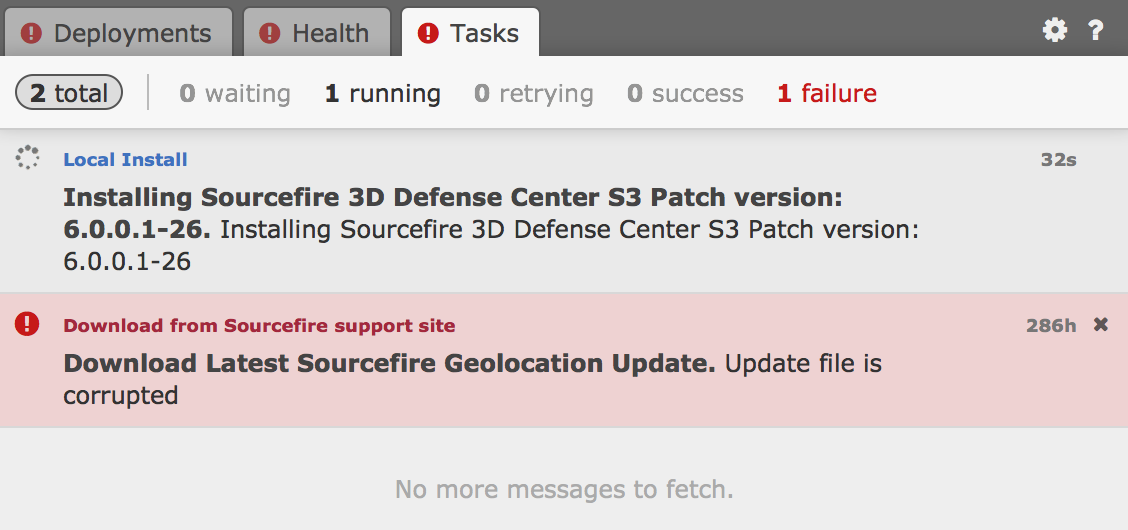
Task: Open the settings gear icon
Action: [1055, 31]
